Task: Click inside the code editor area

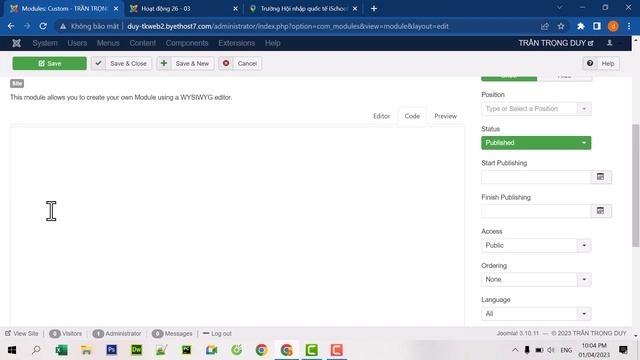Action: coord(237,227)
